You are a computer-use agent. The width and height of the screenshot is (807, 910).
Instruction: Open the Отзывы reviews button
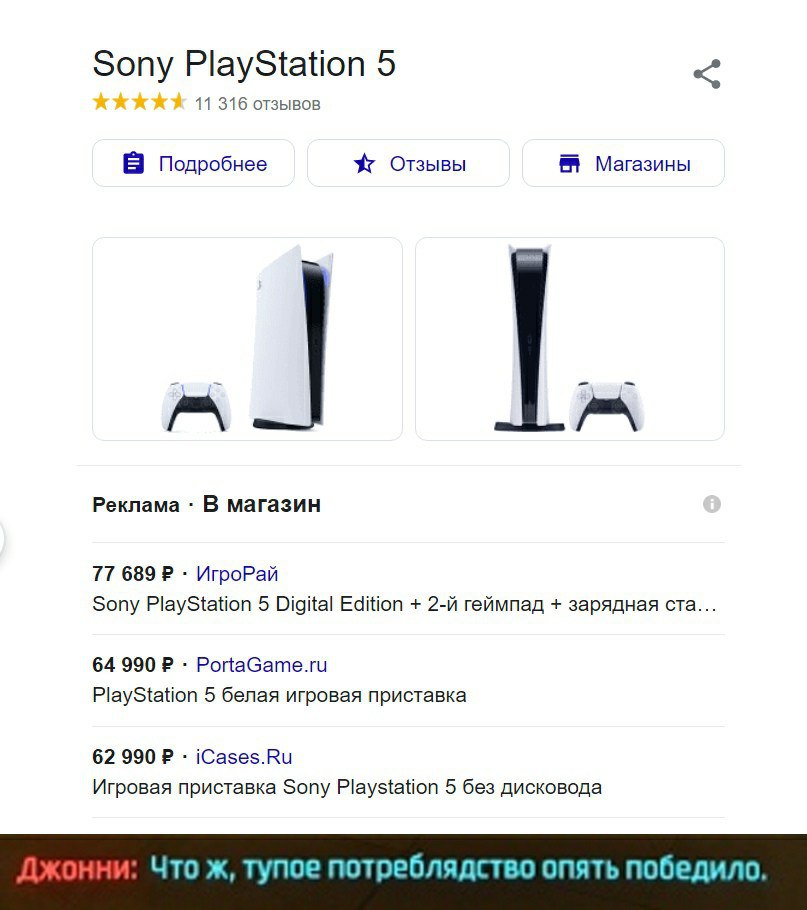[x=408, y=163]
